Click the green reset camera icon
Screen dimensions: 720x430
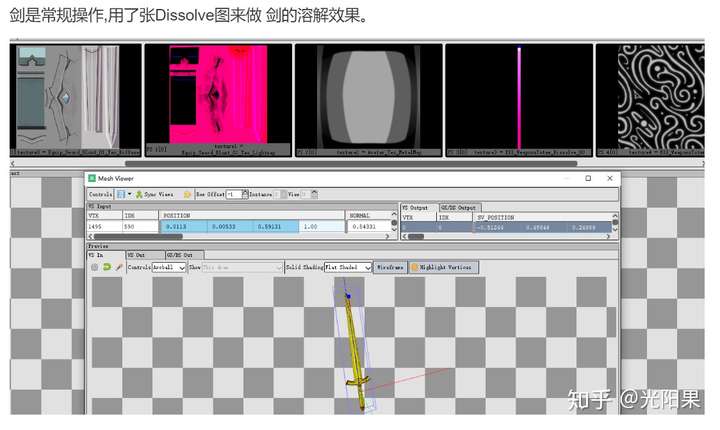click(x=107, y=267)
